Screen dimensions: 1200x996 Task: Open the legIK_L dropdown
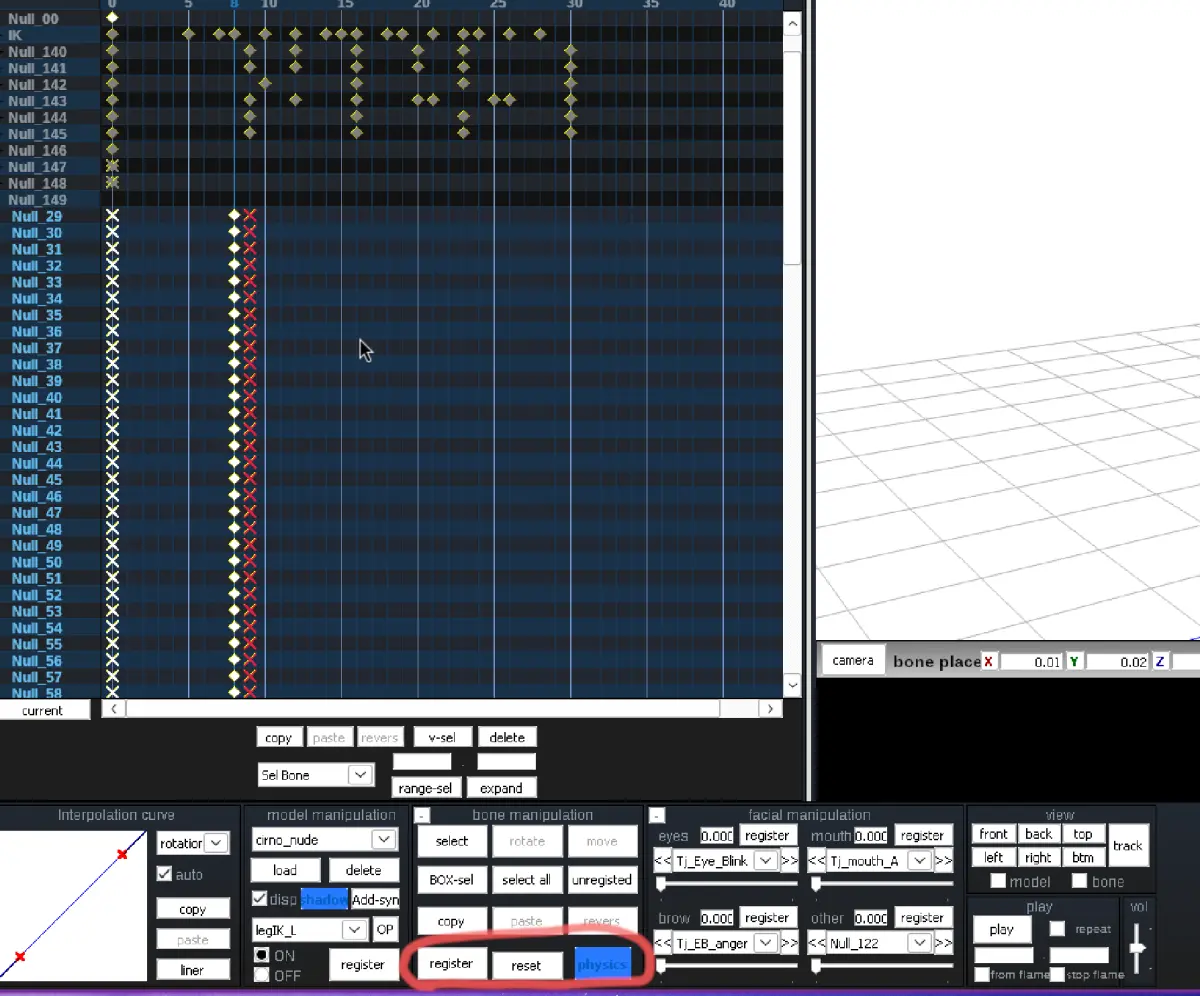pos(355,930)
